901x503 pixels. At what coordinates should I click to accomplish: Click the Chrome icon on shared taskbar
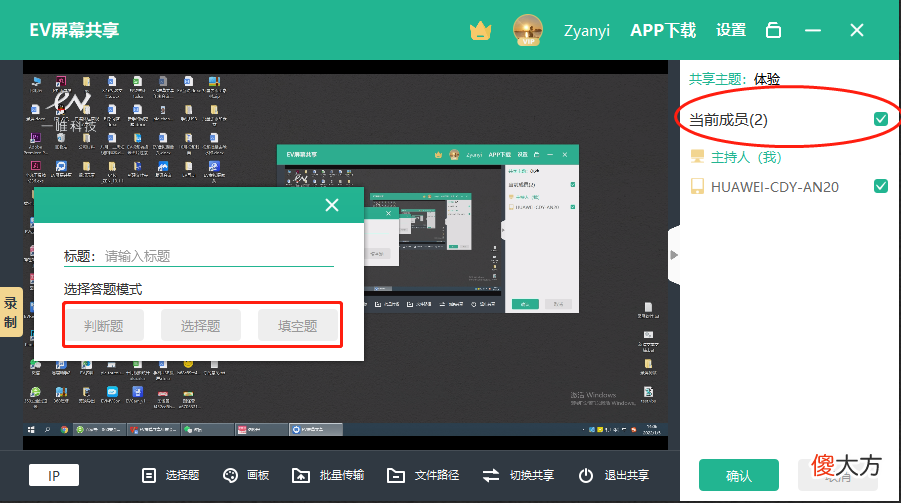(x=64, y=429)
